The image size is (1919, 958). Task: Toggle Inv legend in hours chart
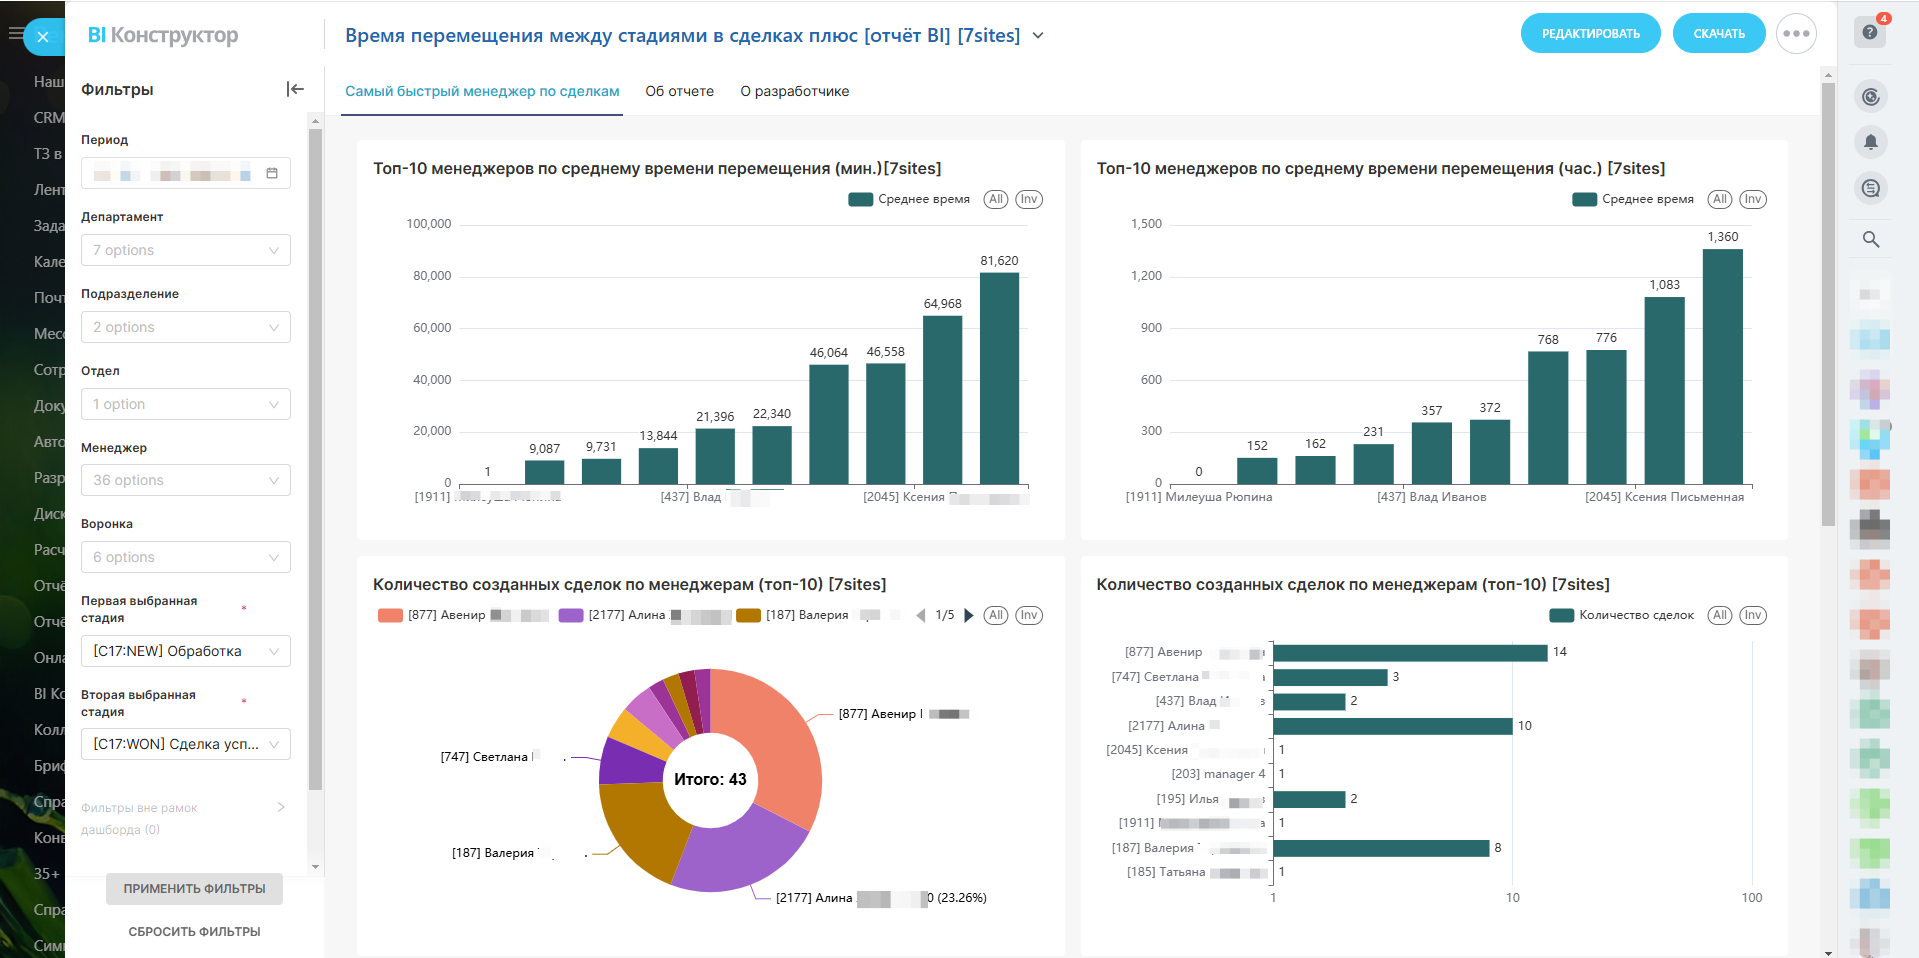coord(1752,199)
